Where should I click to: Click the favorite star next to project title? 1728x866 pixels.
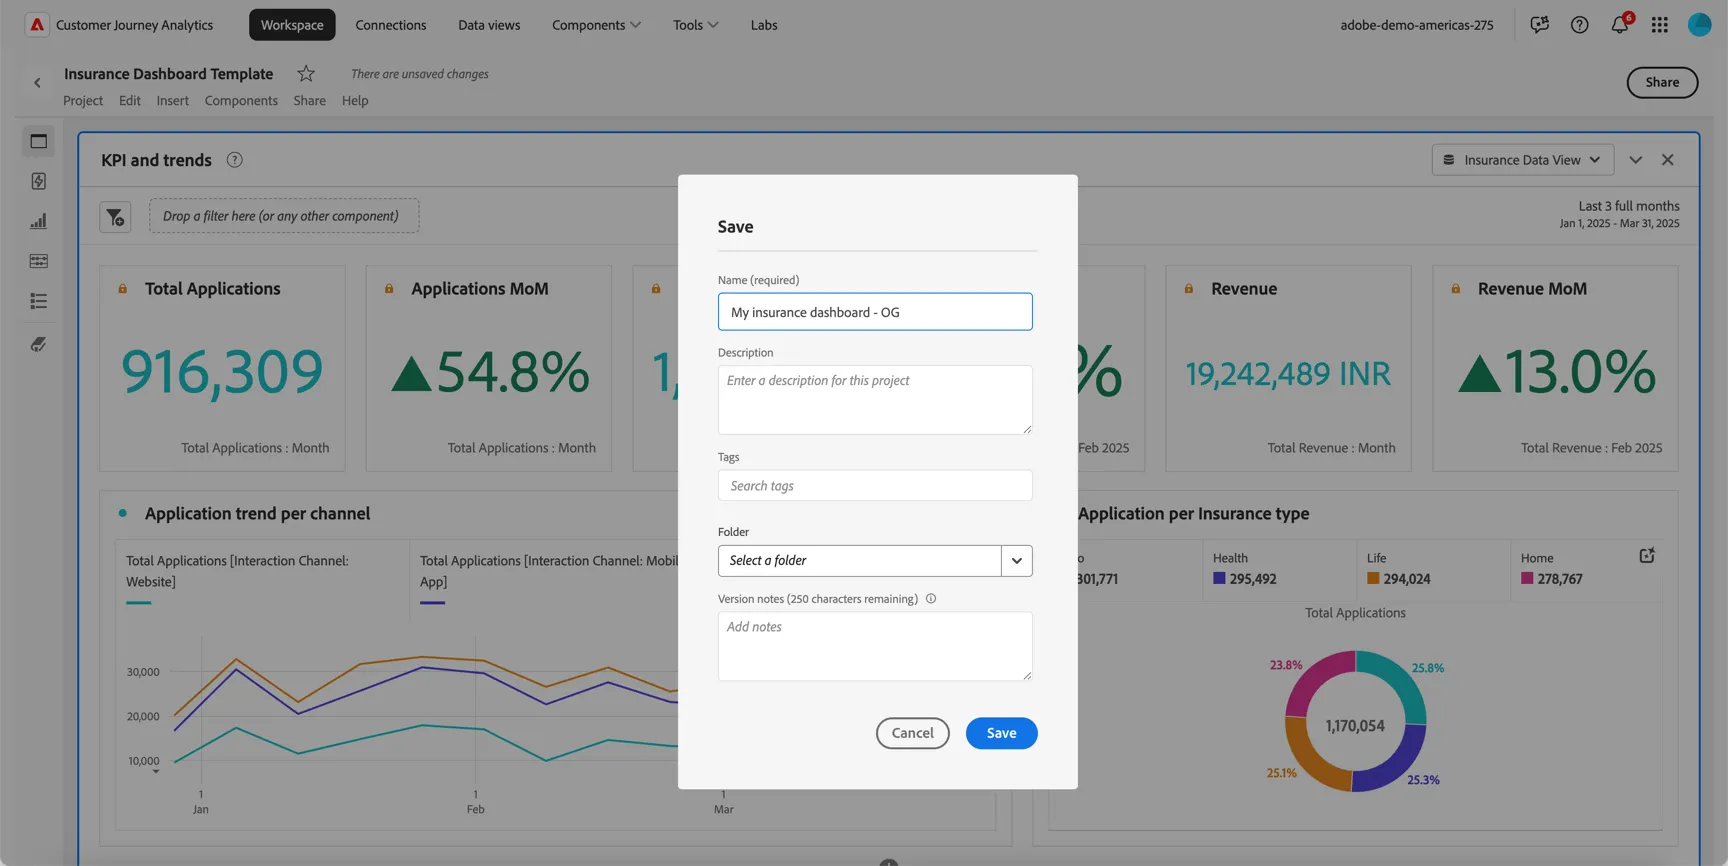pos(306,73)
